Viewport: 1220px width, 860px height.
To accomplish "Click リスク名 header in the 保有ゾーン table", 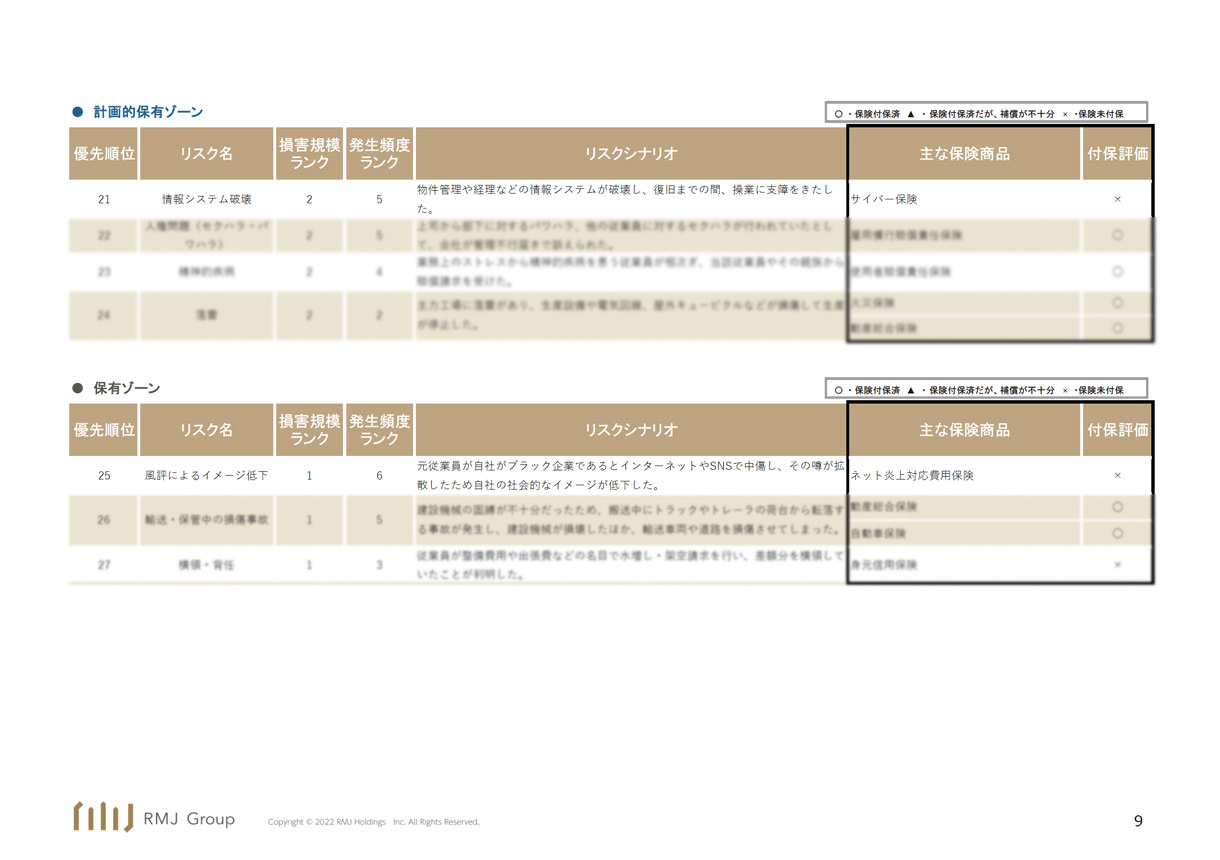I will (207, 430).
